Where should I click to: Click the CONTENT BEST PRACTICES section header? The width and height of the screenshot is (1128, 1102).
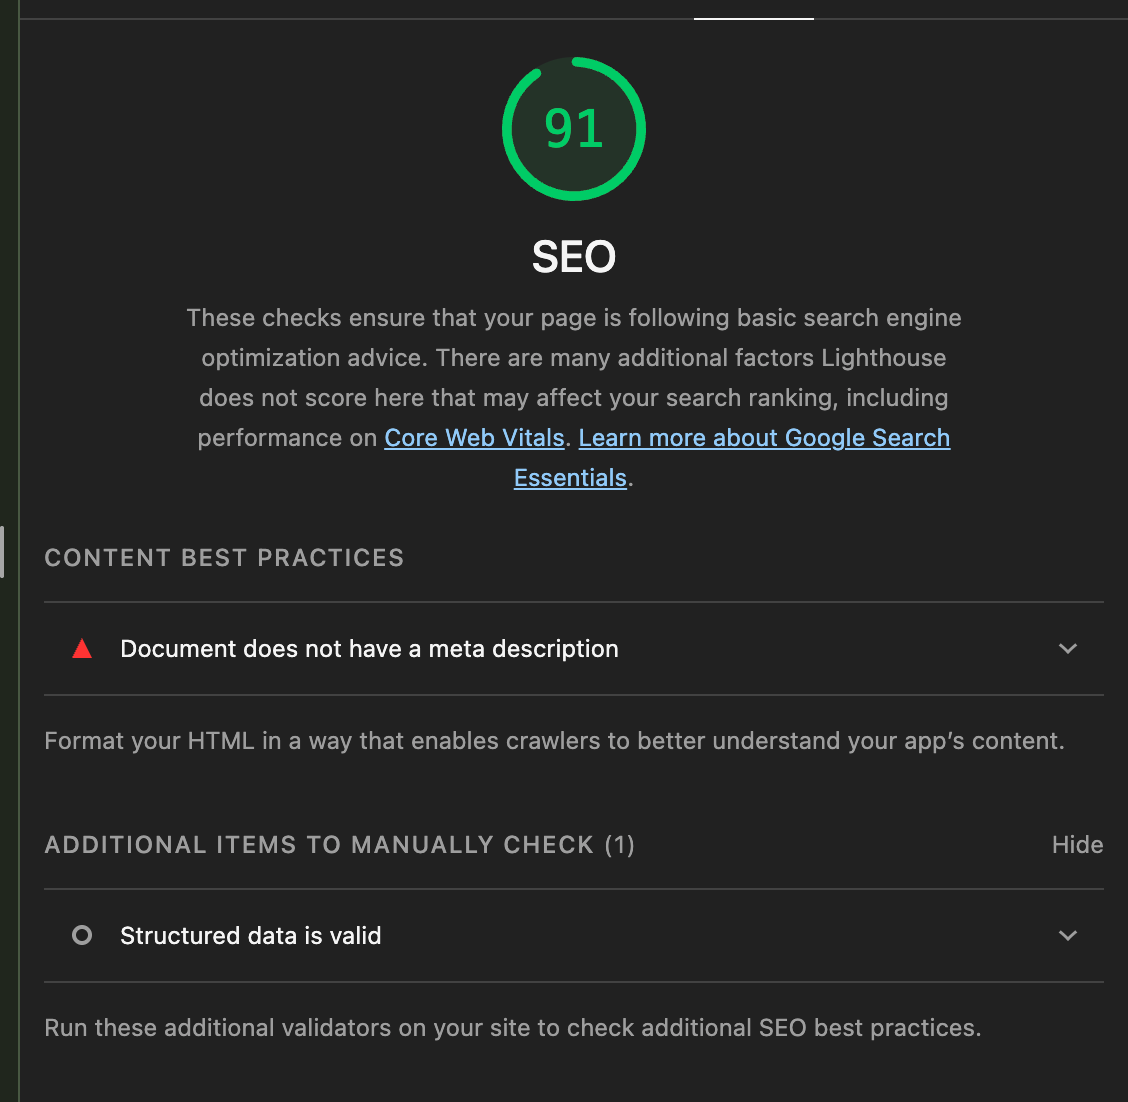[223, 557]
